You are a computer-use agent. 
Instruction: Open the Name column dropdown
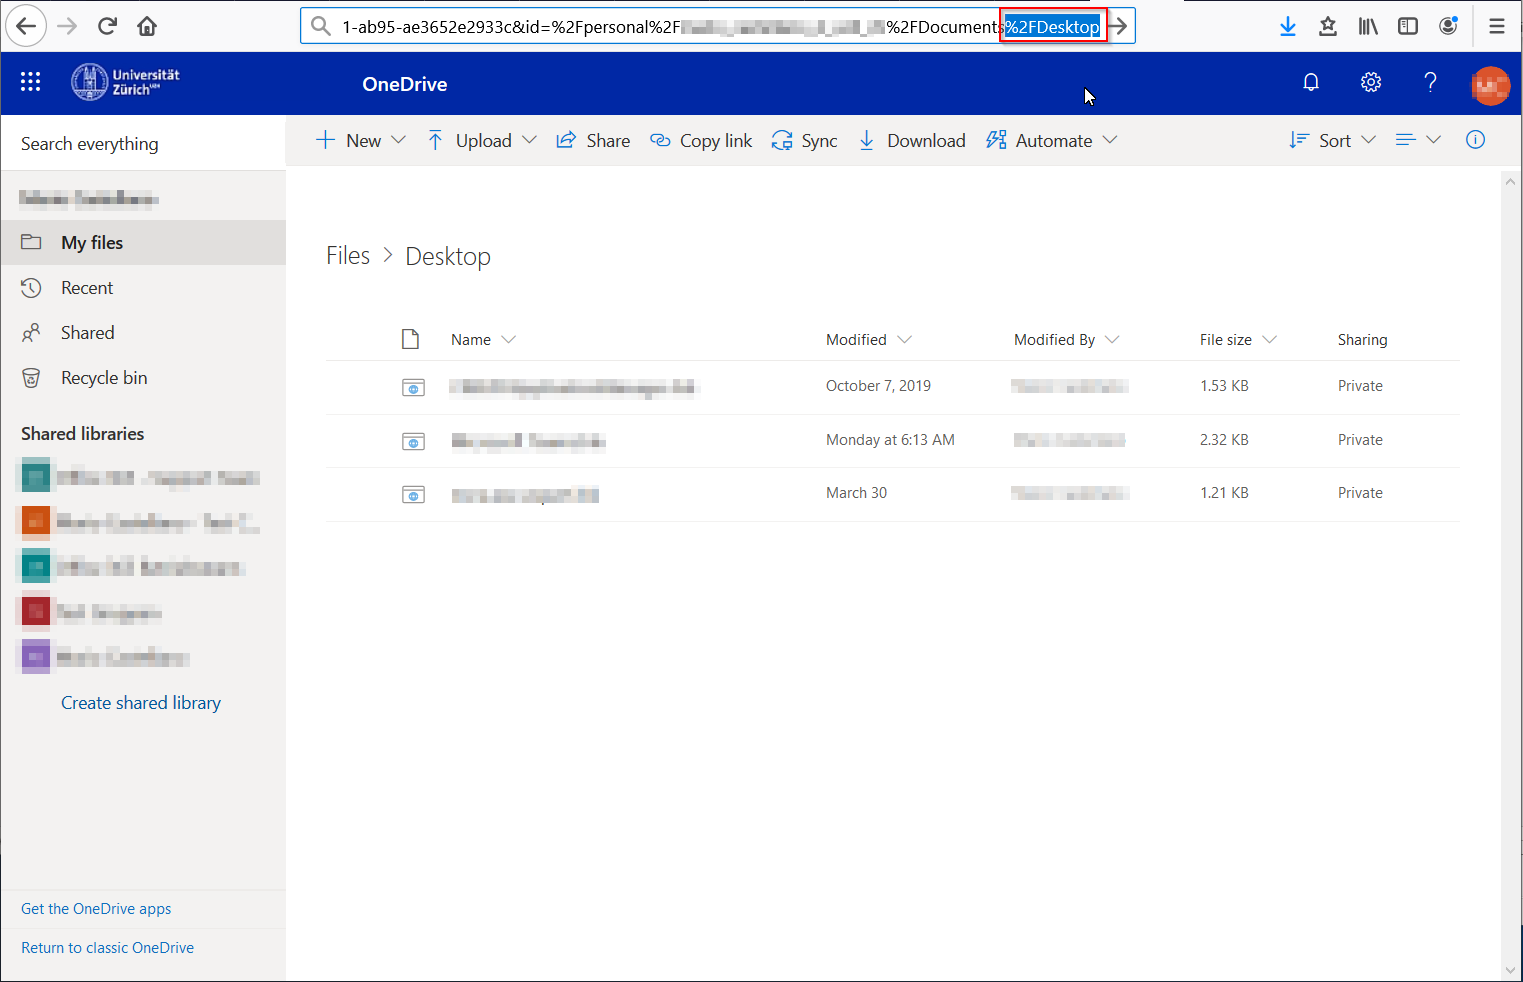483,340
